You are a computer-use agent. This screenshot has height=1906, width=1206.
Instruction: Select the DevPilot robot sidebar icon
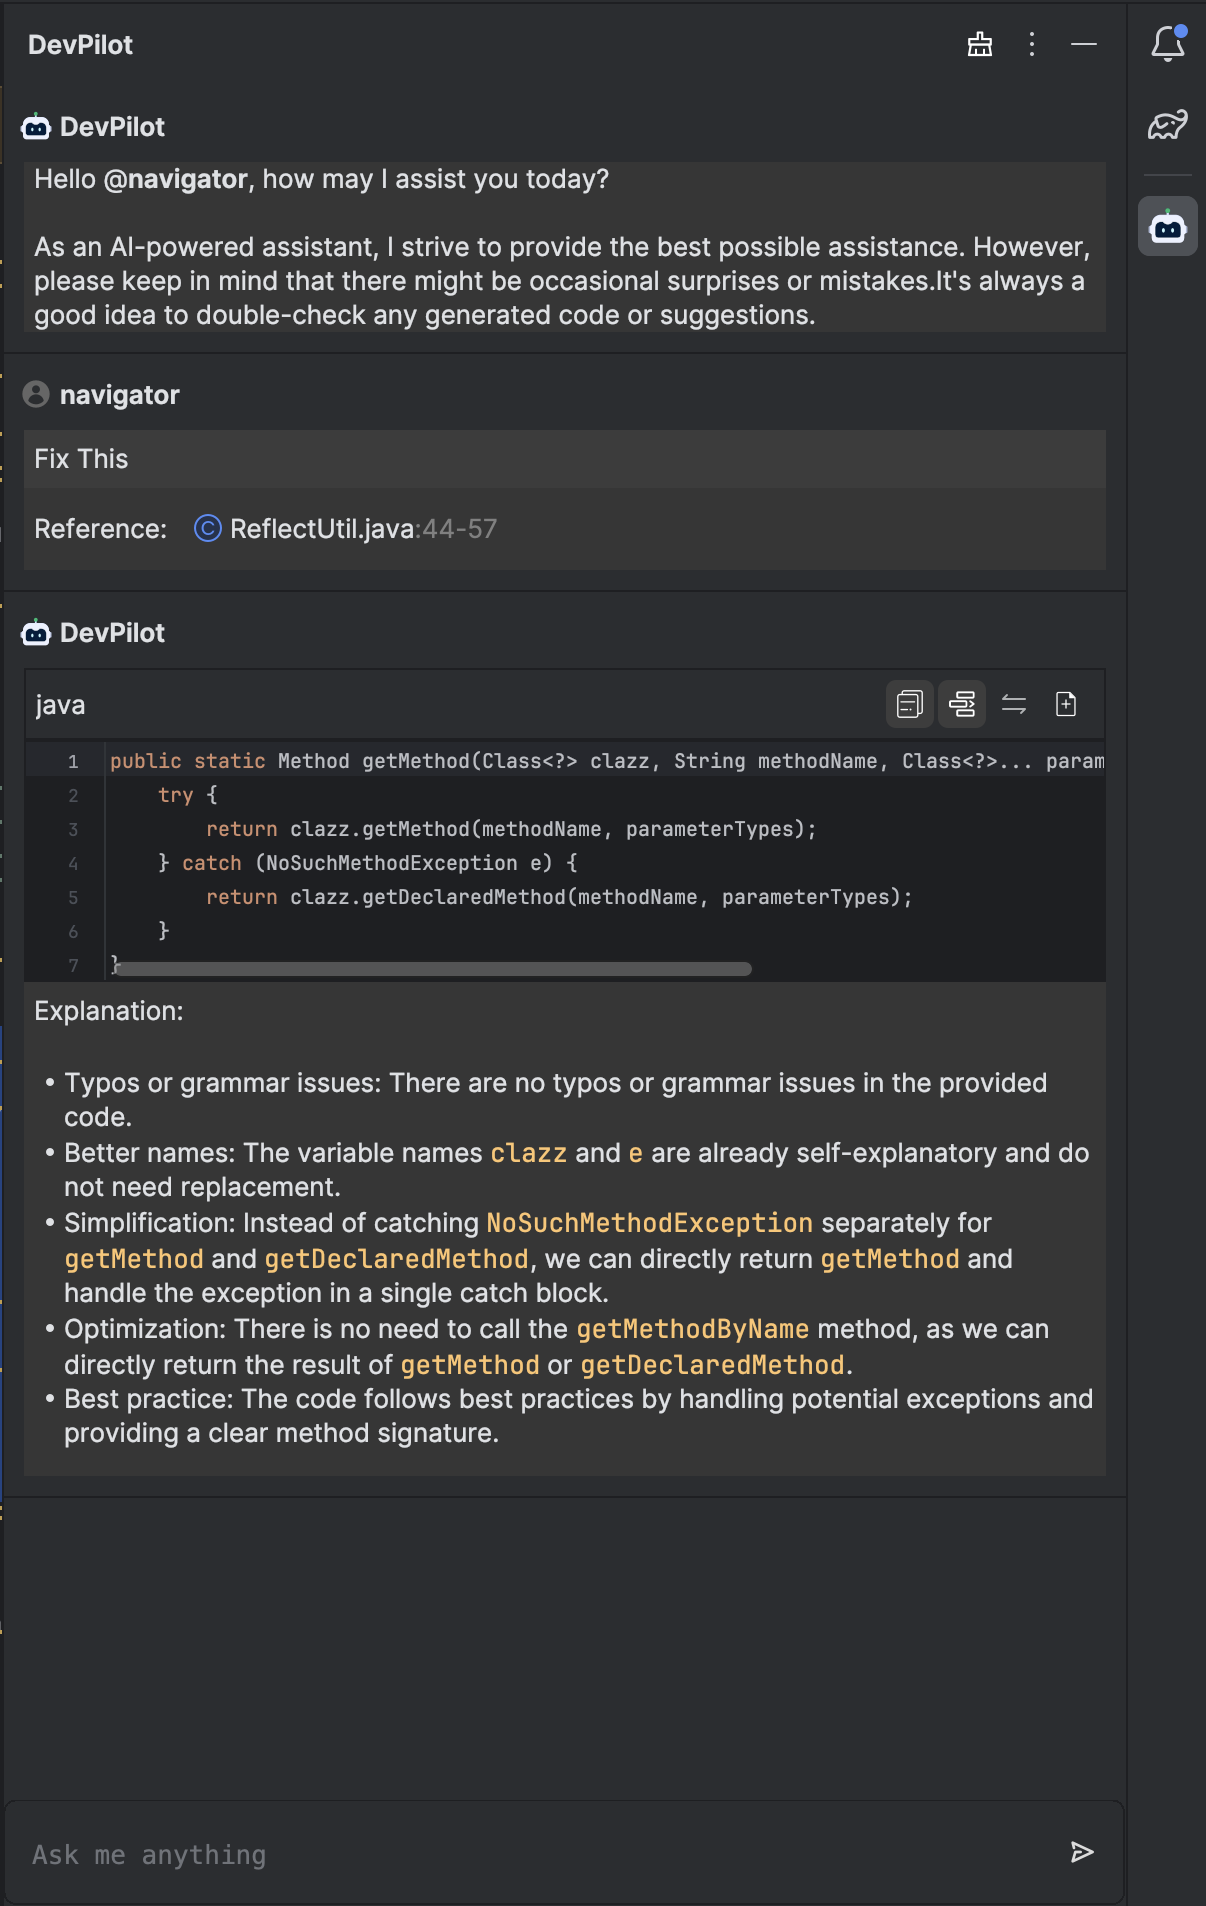click(x=1168, y=227)
